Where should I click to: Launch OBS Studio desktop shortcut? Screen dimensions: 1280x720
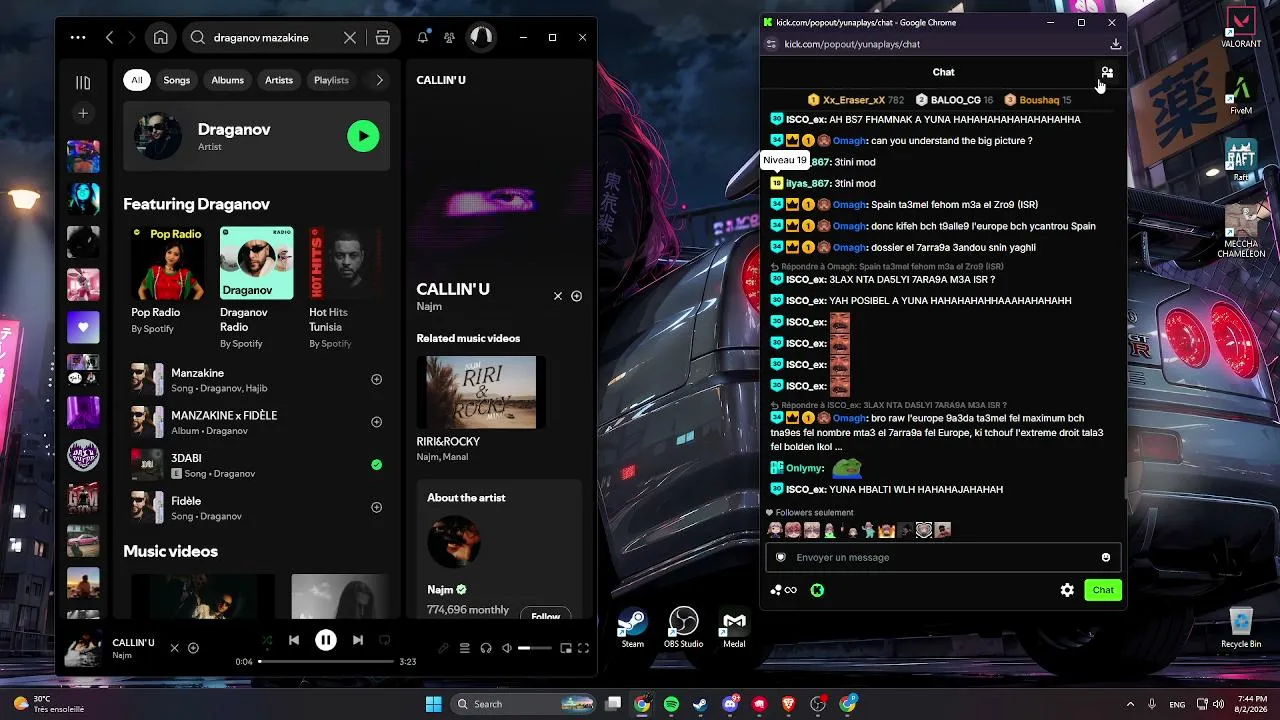tap(684, 628)
